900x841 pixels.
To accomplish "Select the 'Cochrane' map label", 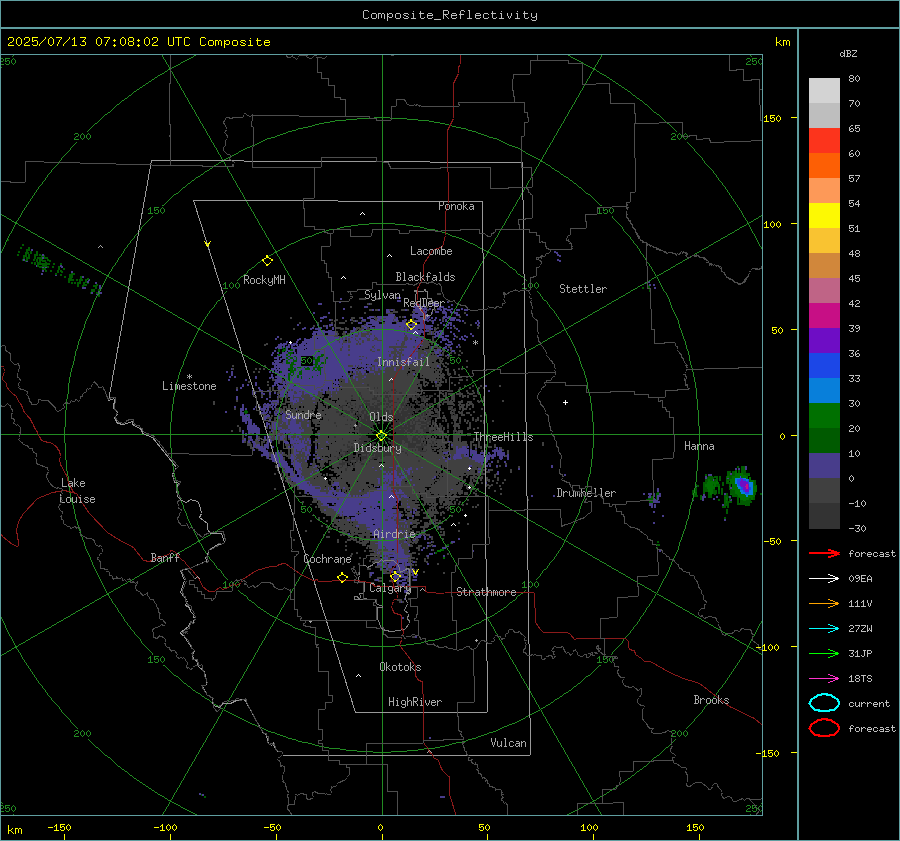I will pos(327,559).
